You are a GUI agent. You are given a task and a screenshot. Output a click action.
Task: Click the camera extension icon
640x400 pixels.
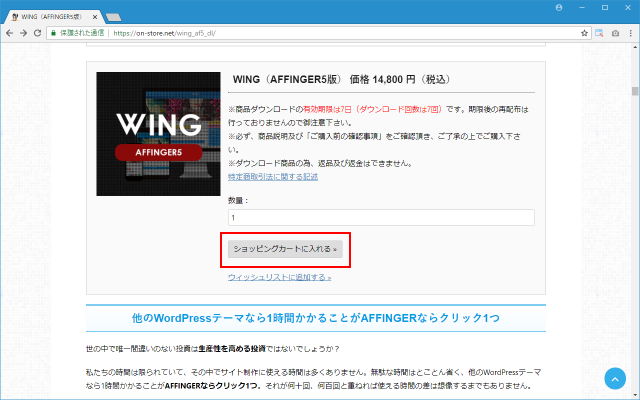click(x=615, y=33)
